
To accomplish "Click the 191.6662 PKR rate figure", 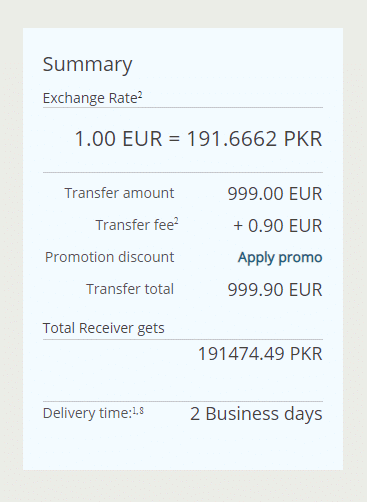I will coord(254,139).
